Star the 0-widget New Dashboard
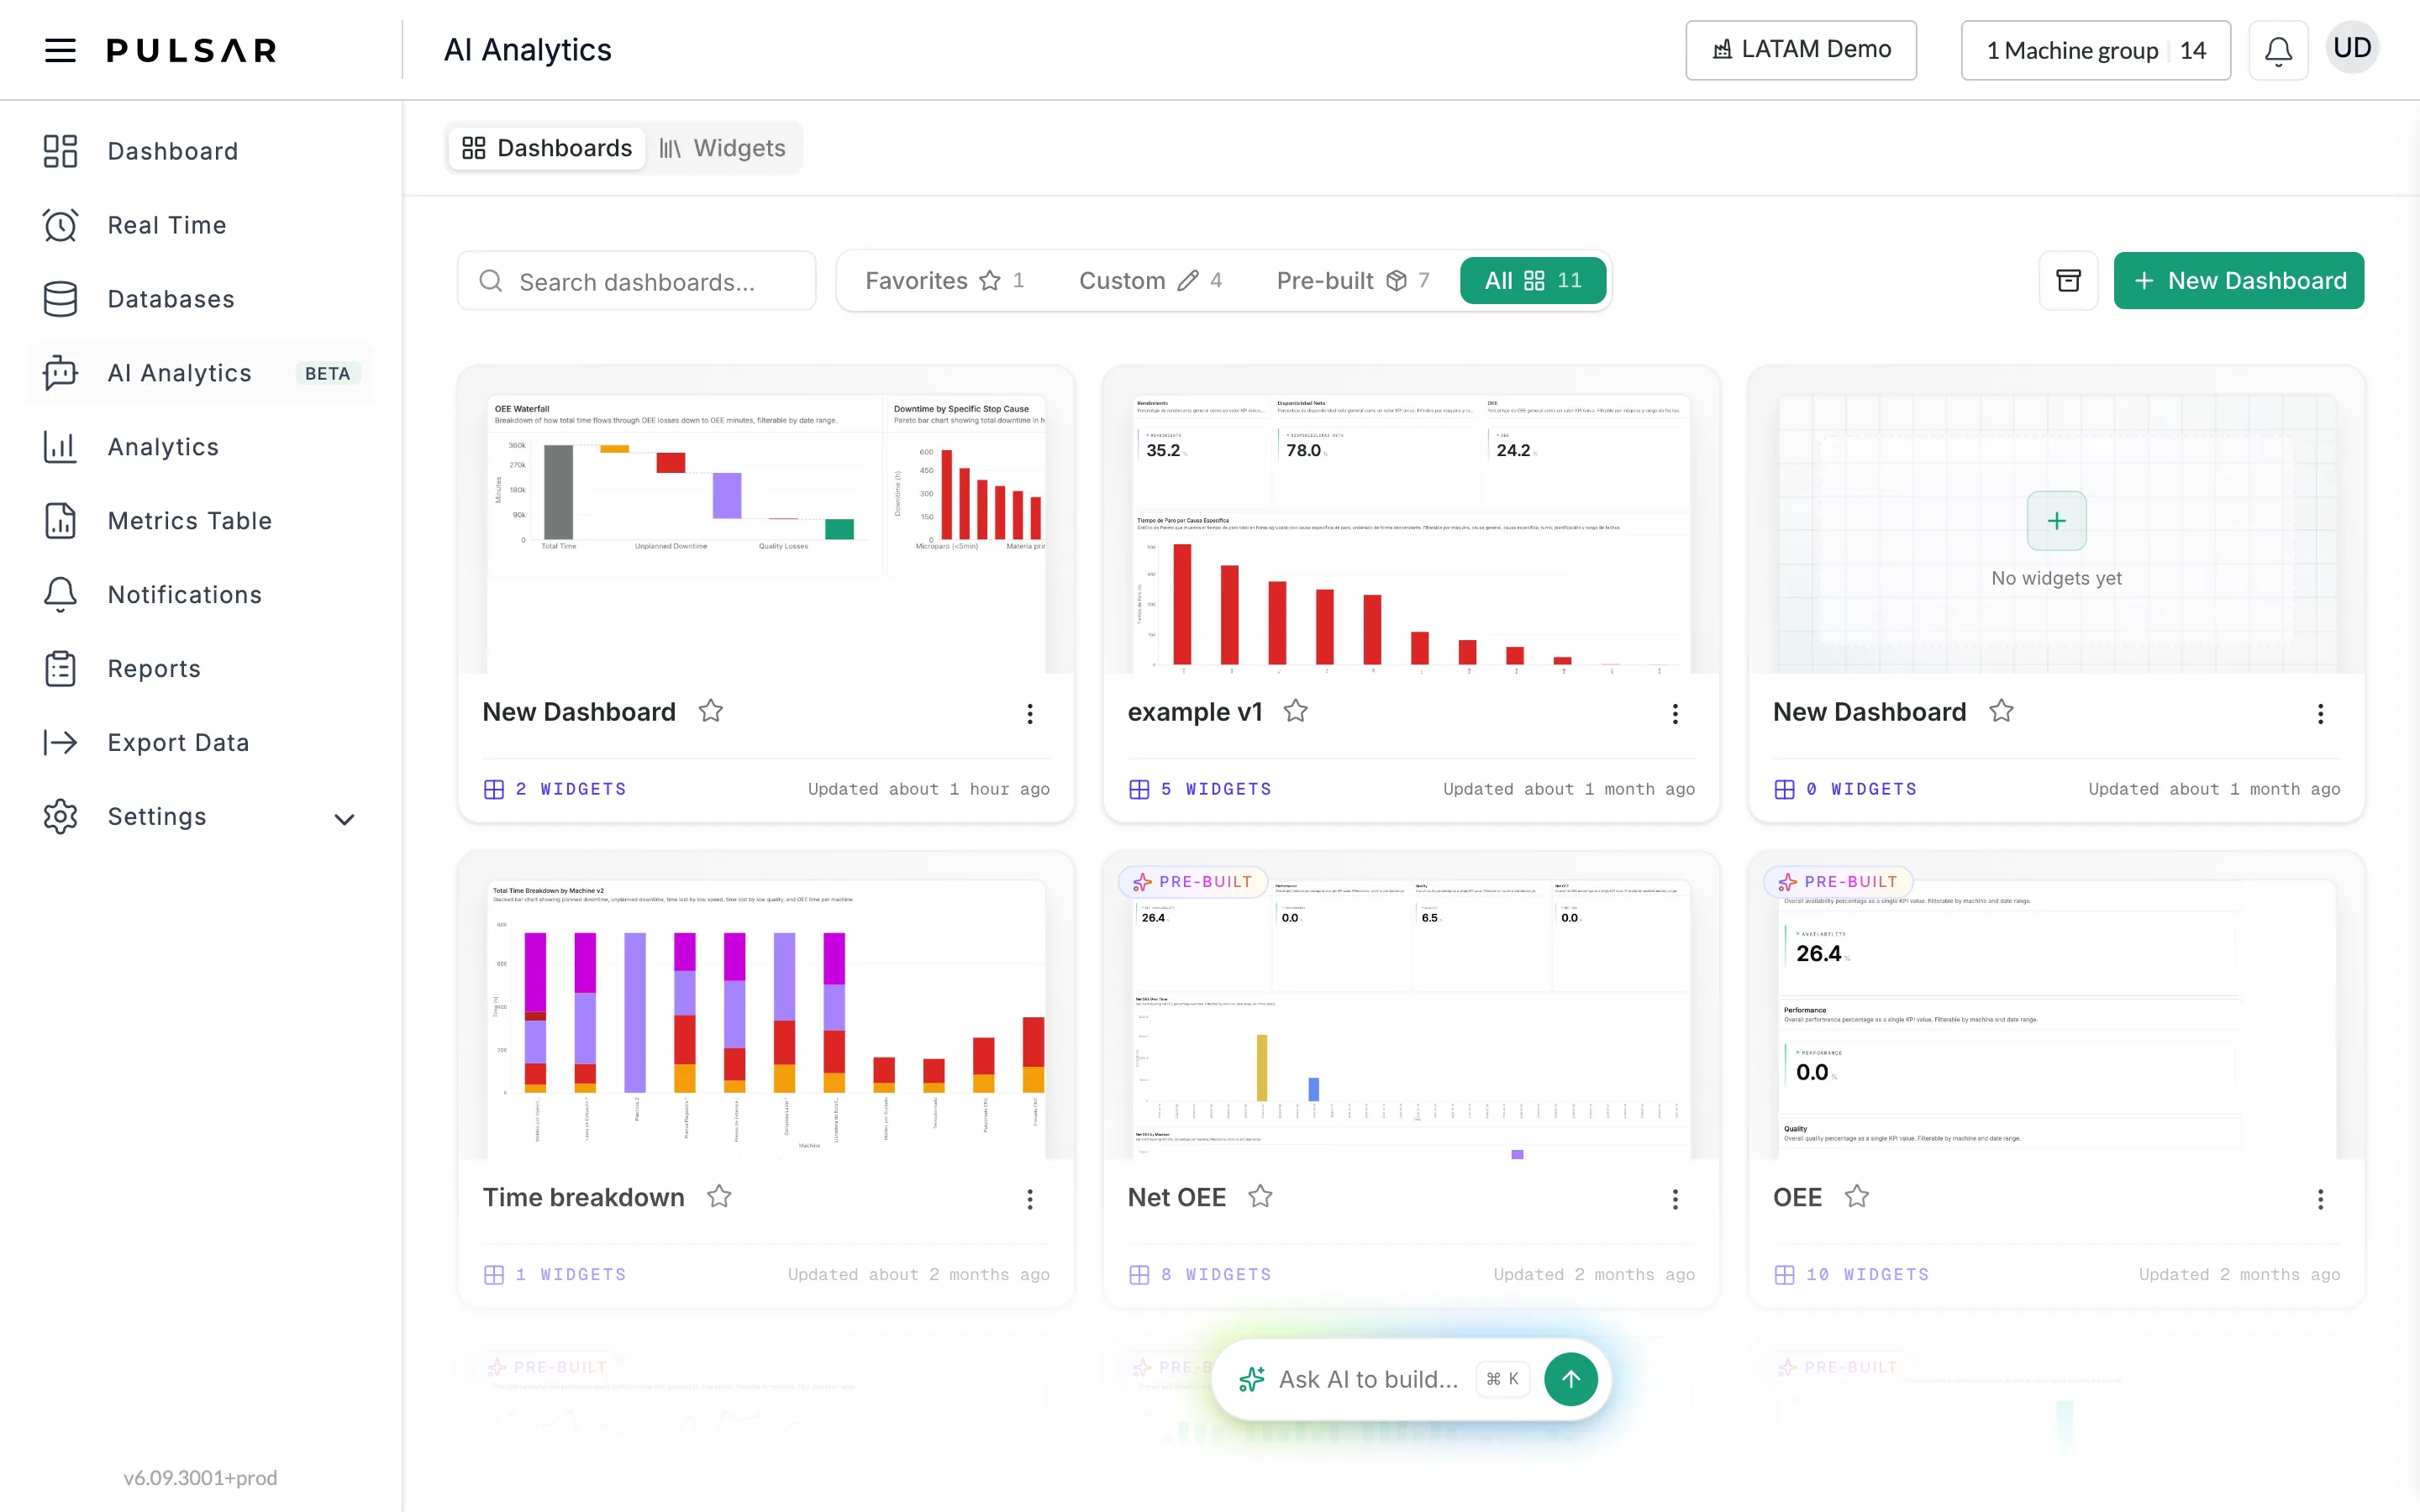 click(2001, 711)
